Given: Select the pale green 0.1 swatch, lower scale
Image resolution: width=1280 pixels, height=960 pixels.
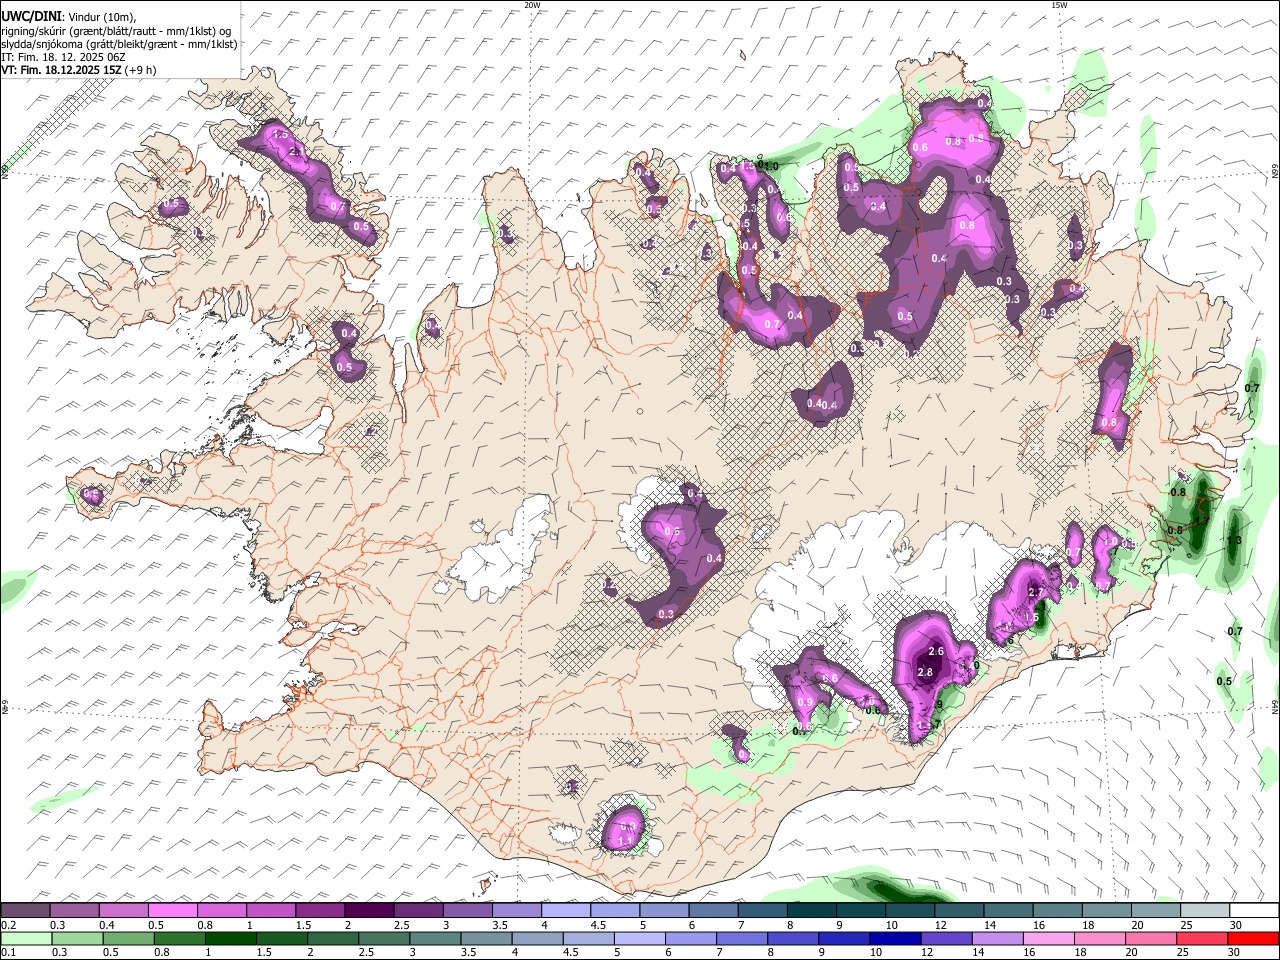Looking at the screenshot, I should [x=26, y=939].
